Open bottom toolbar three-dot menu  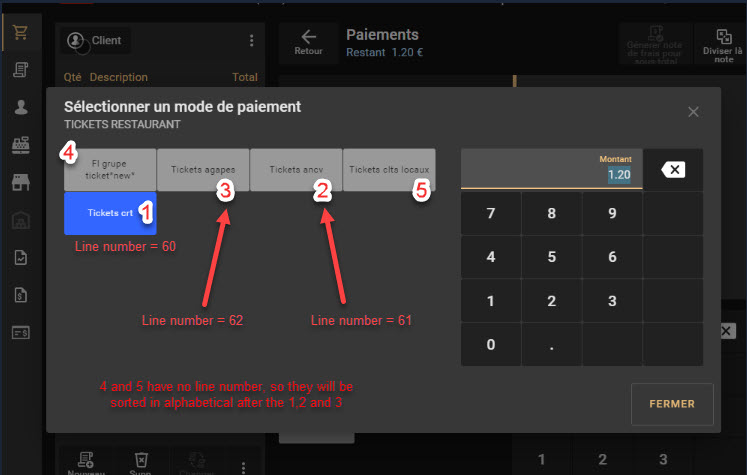pos(243,467)
